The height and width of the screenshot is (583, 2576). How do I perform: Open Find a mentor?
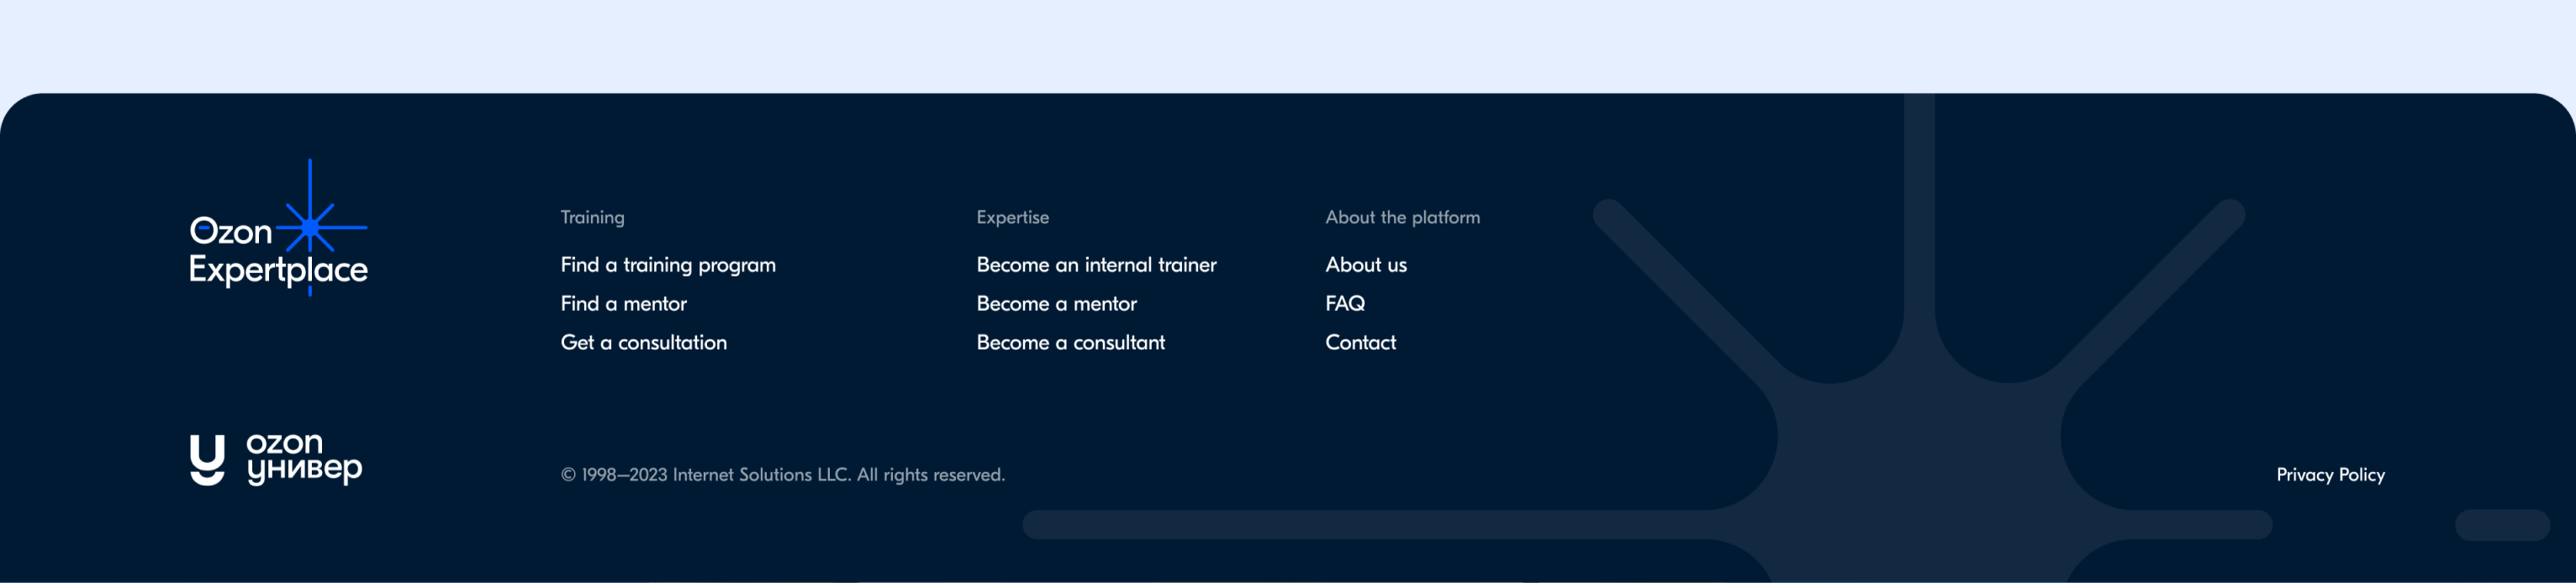(622, 303)
